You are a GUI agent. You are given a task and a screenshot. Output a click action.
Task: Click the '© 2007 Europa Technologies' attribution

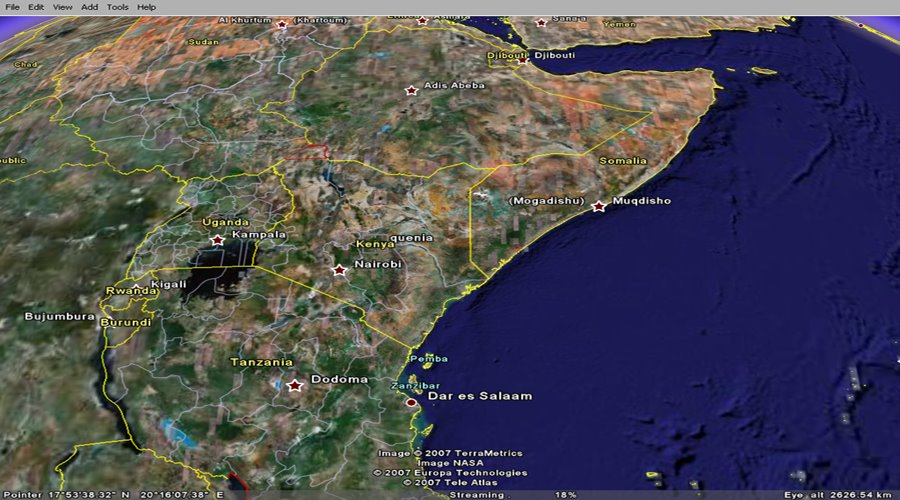451,473
